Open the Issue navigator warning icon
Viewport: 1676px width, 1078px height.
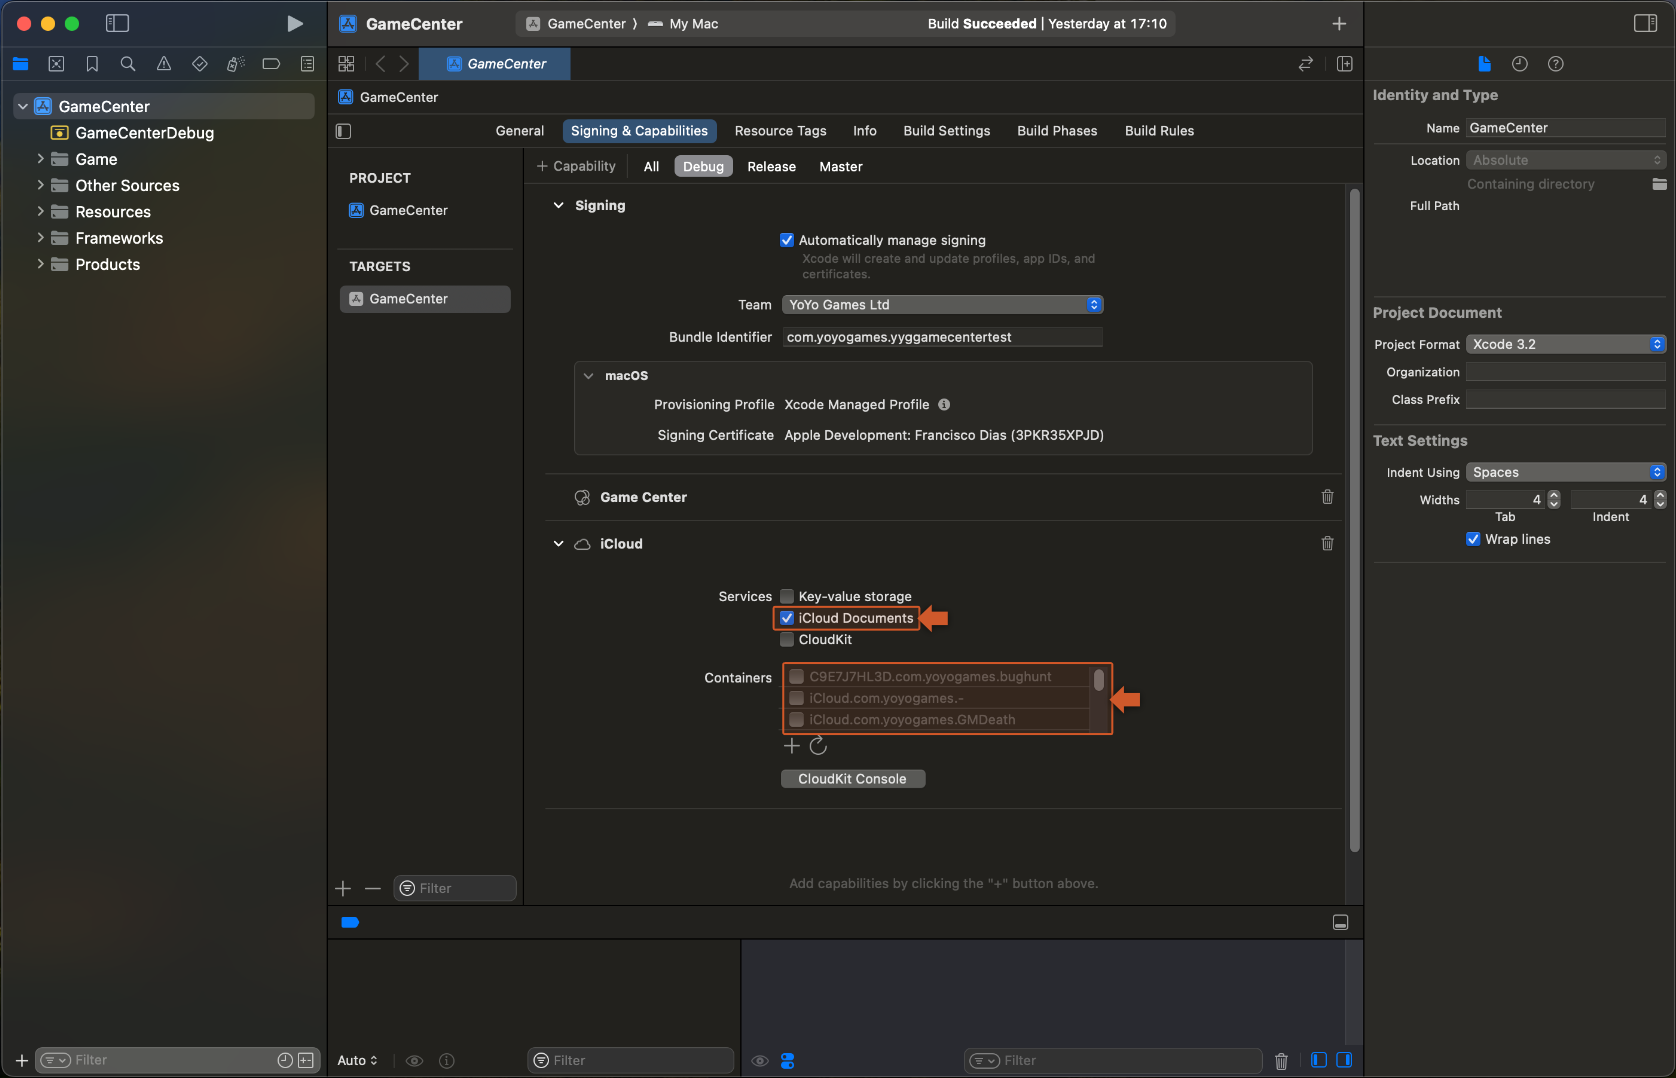pos(164,64)
